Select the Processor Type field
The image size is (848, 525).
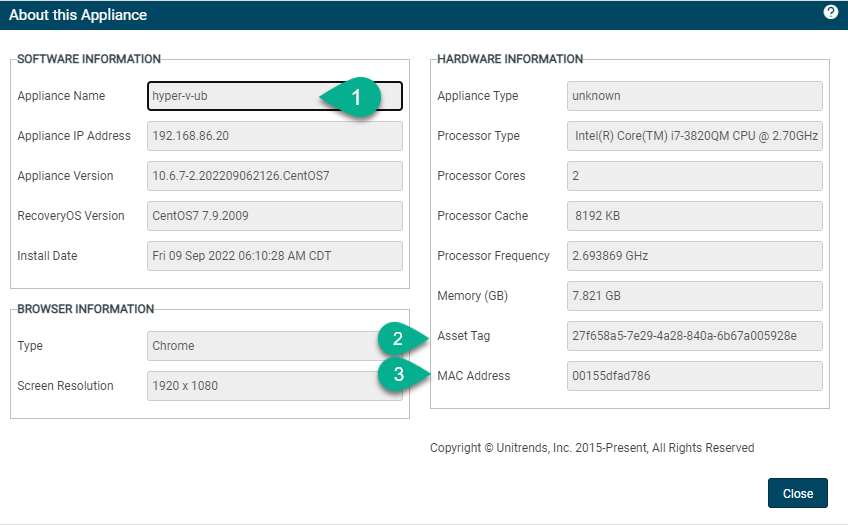click(695, 136)
